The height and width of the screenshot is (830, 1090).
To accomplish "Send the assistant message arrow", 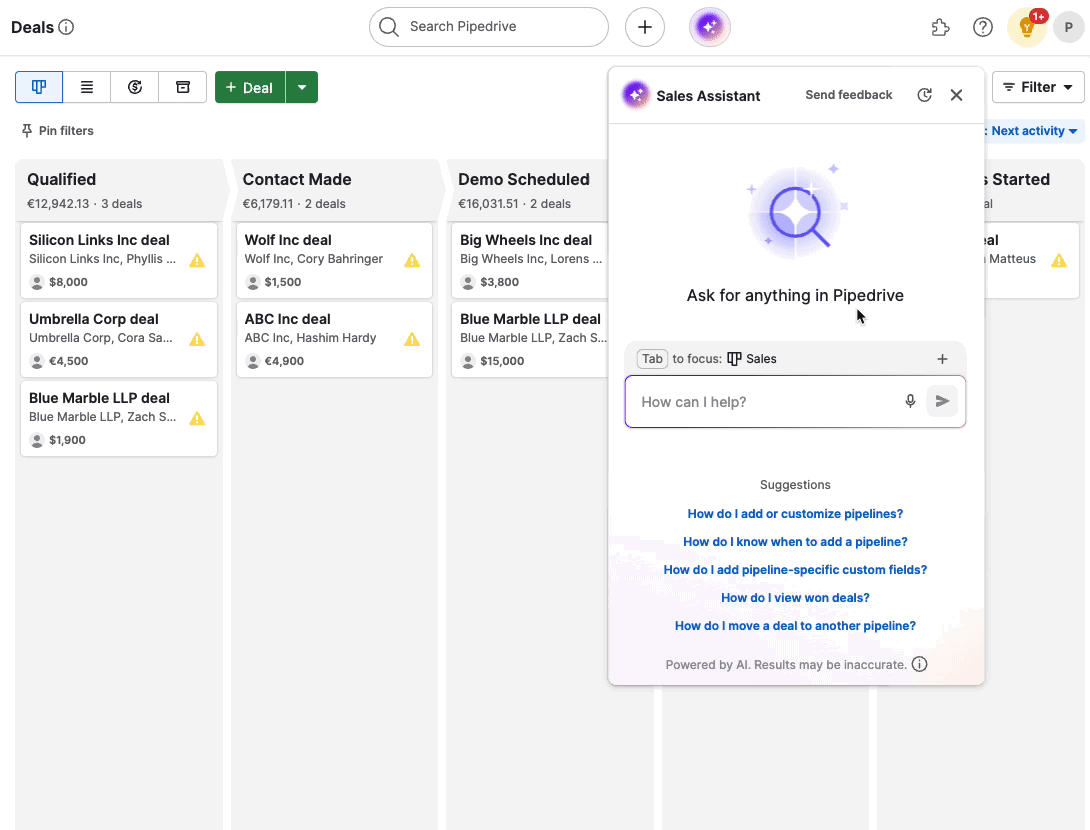I will click(x=942, y=401).
